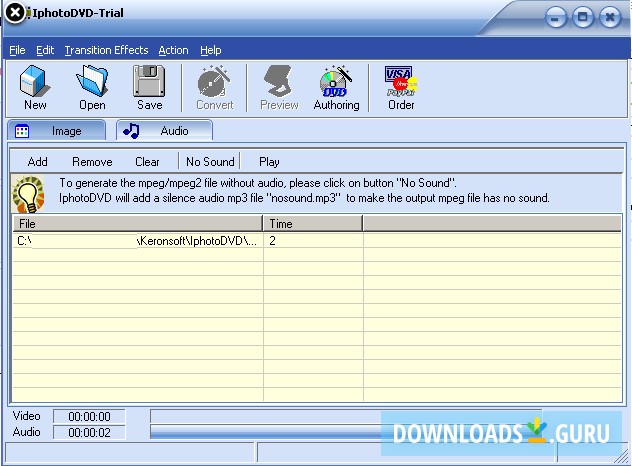Open the Help menu
This screenshot has height=466, width=632.
[x=210, y=50]
